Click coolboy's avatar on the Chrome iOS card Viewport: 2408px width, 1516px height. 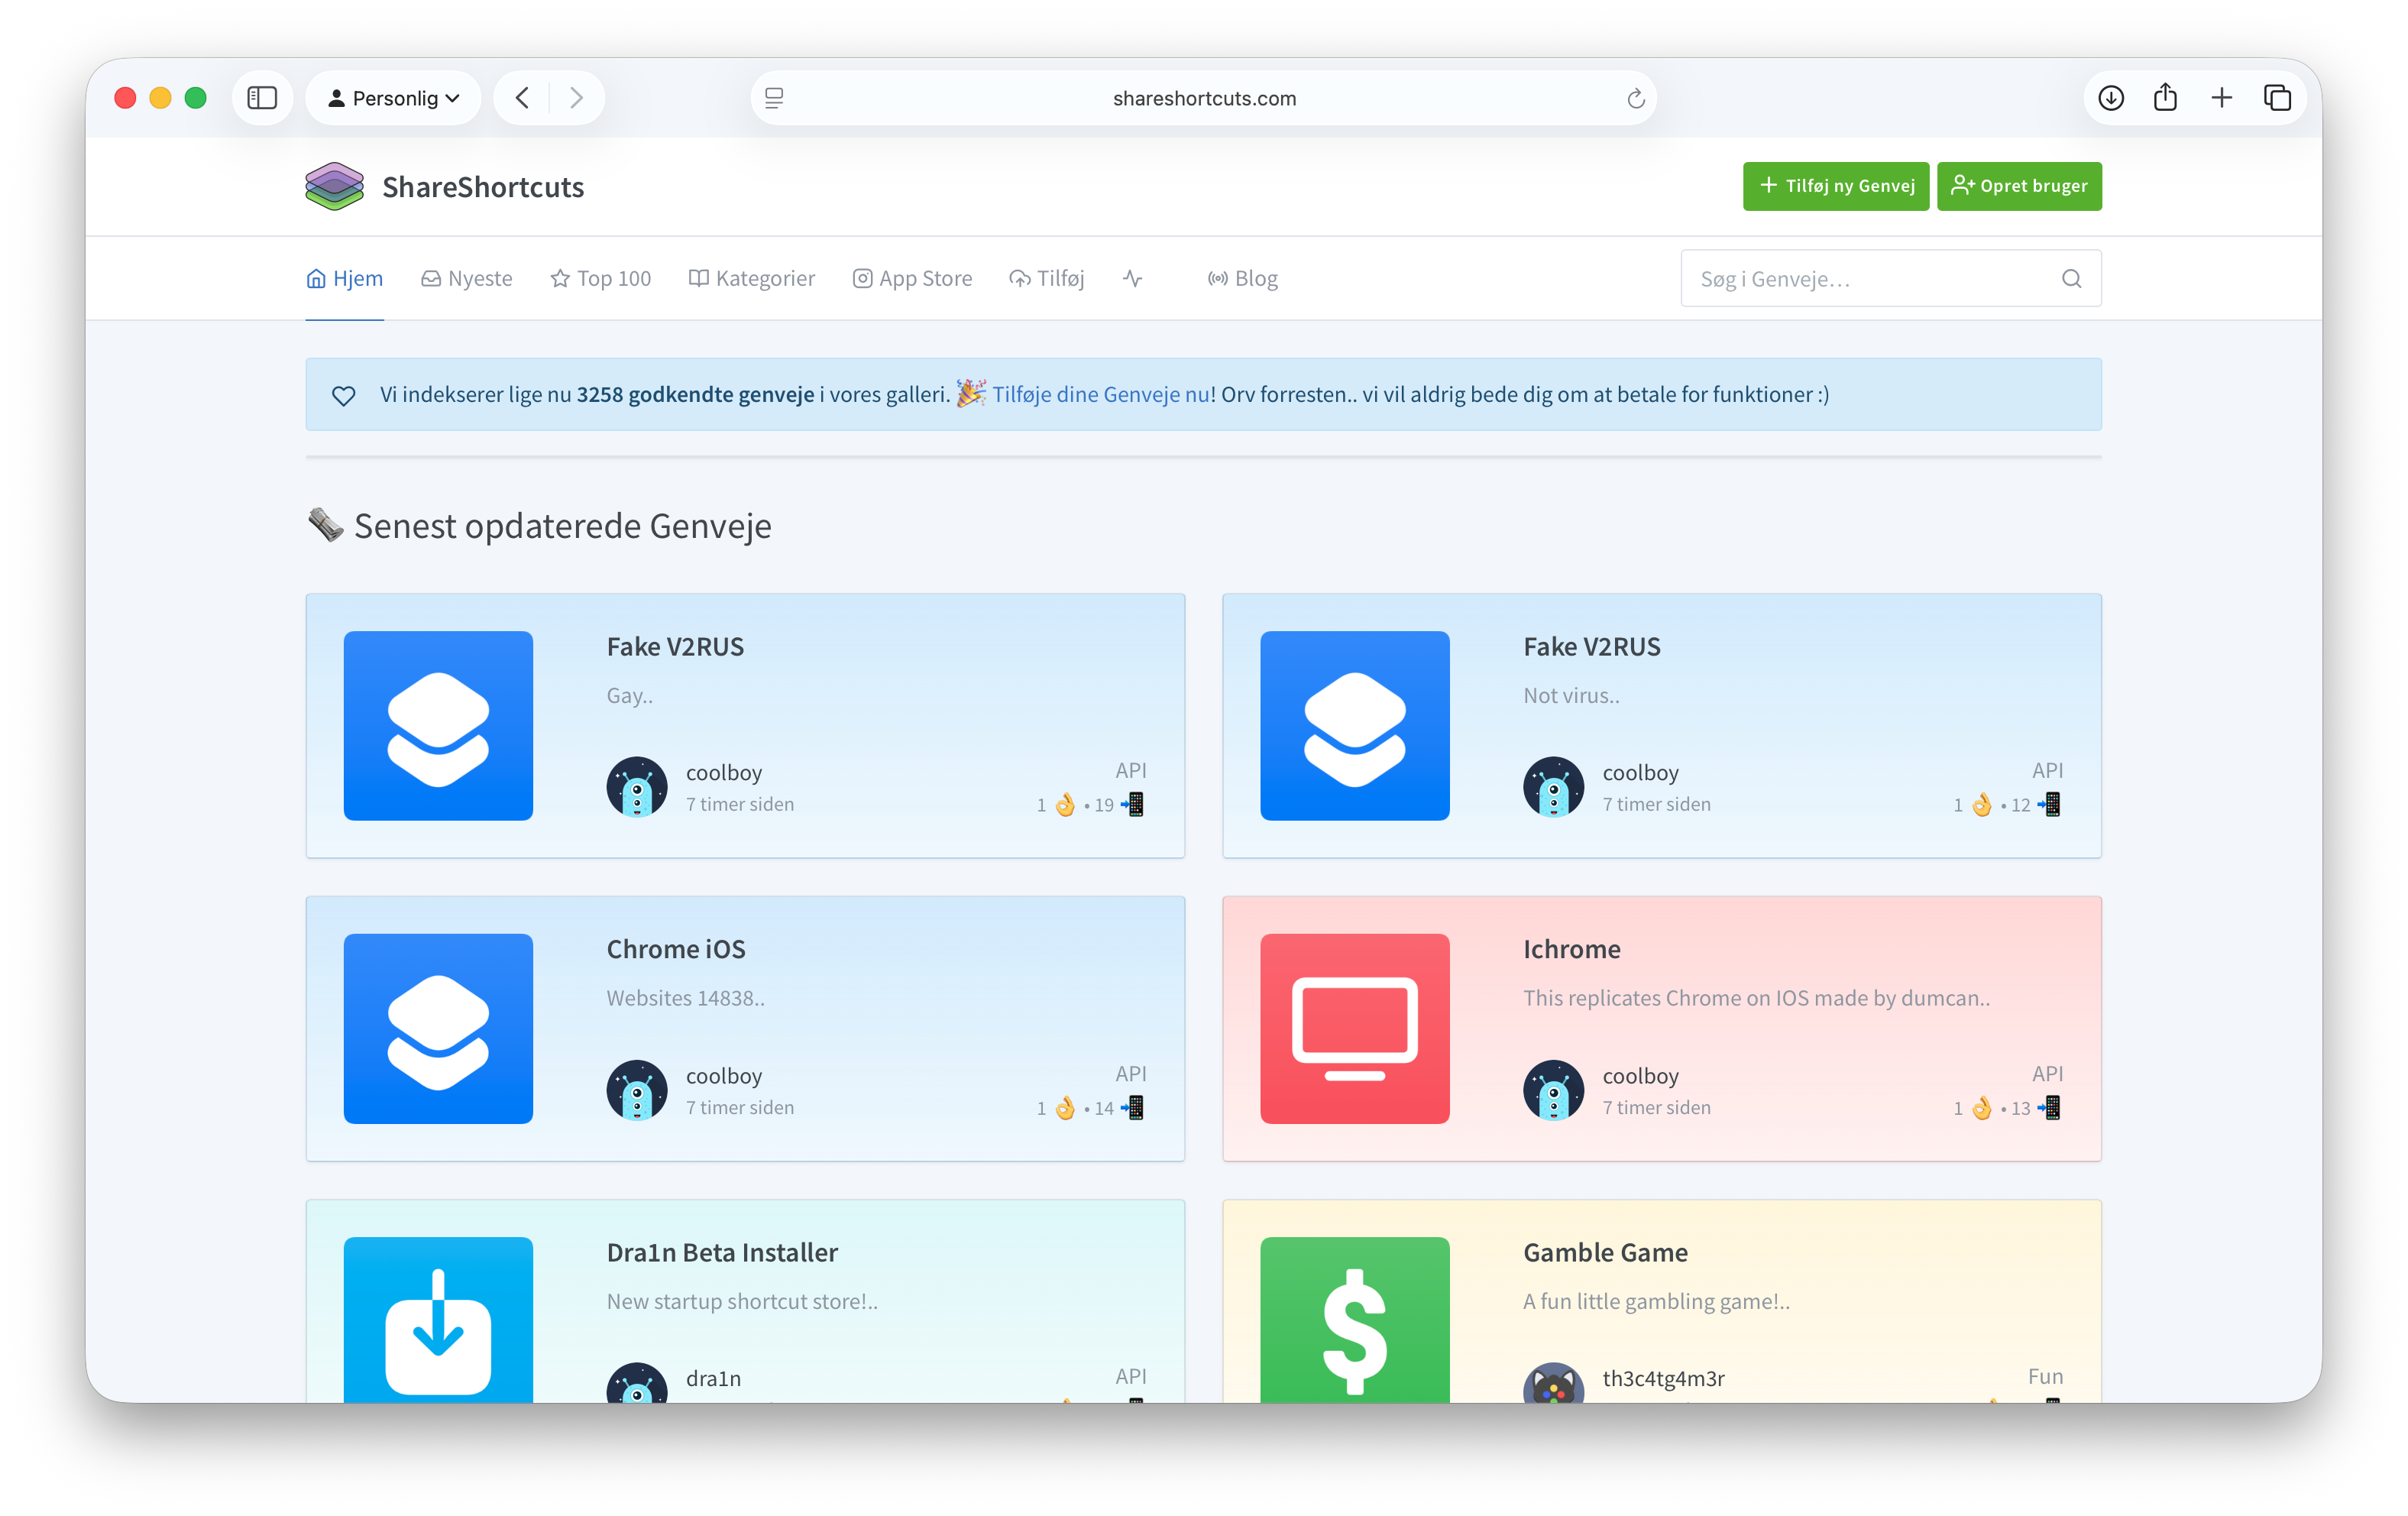(x=637, y=1090)
